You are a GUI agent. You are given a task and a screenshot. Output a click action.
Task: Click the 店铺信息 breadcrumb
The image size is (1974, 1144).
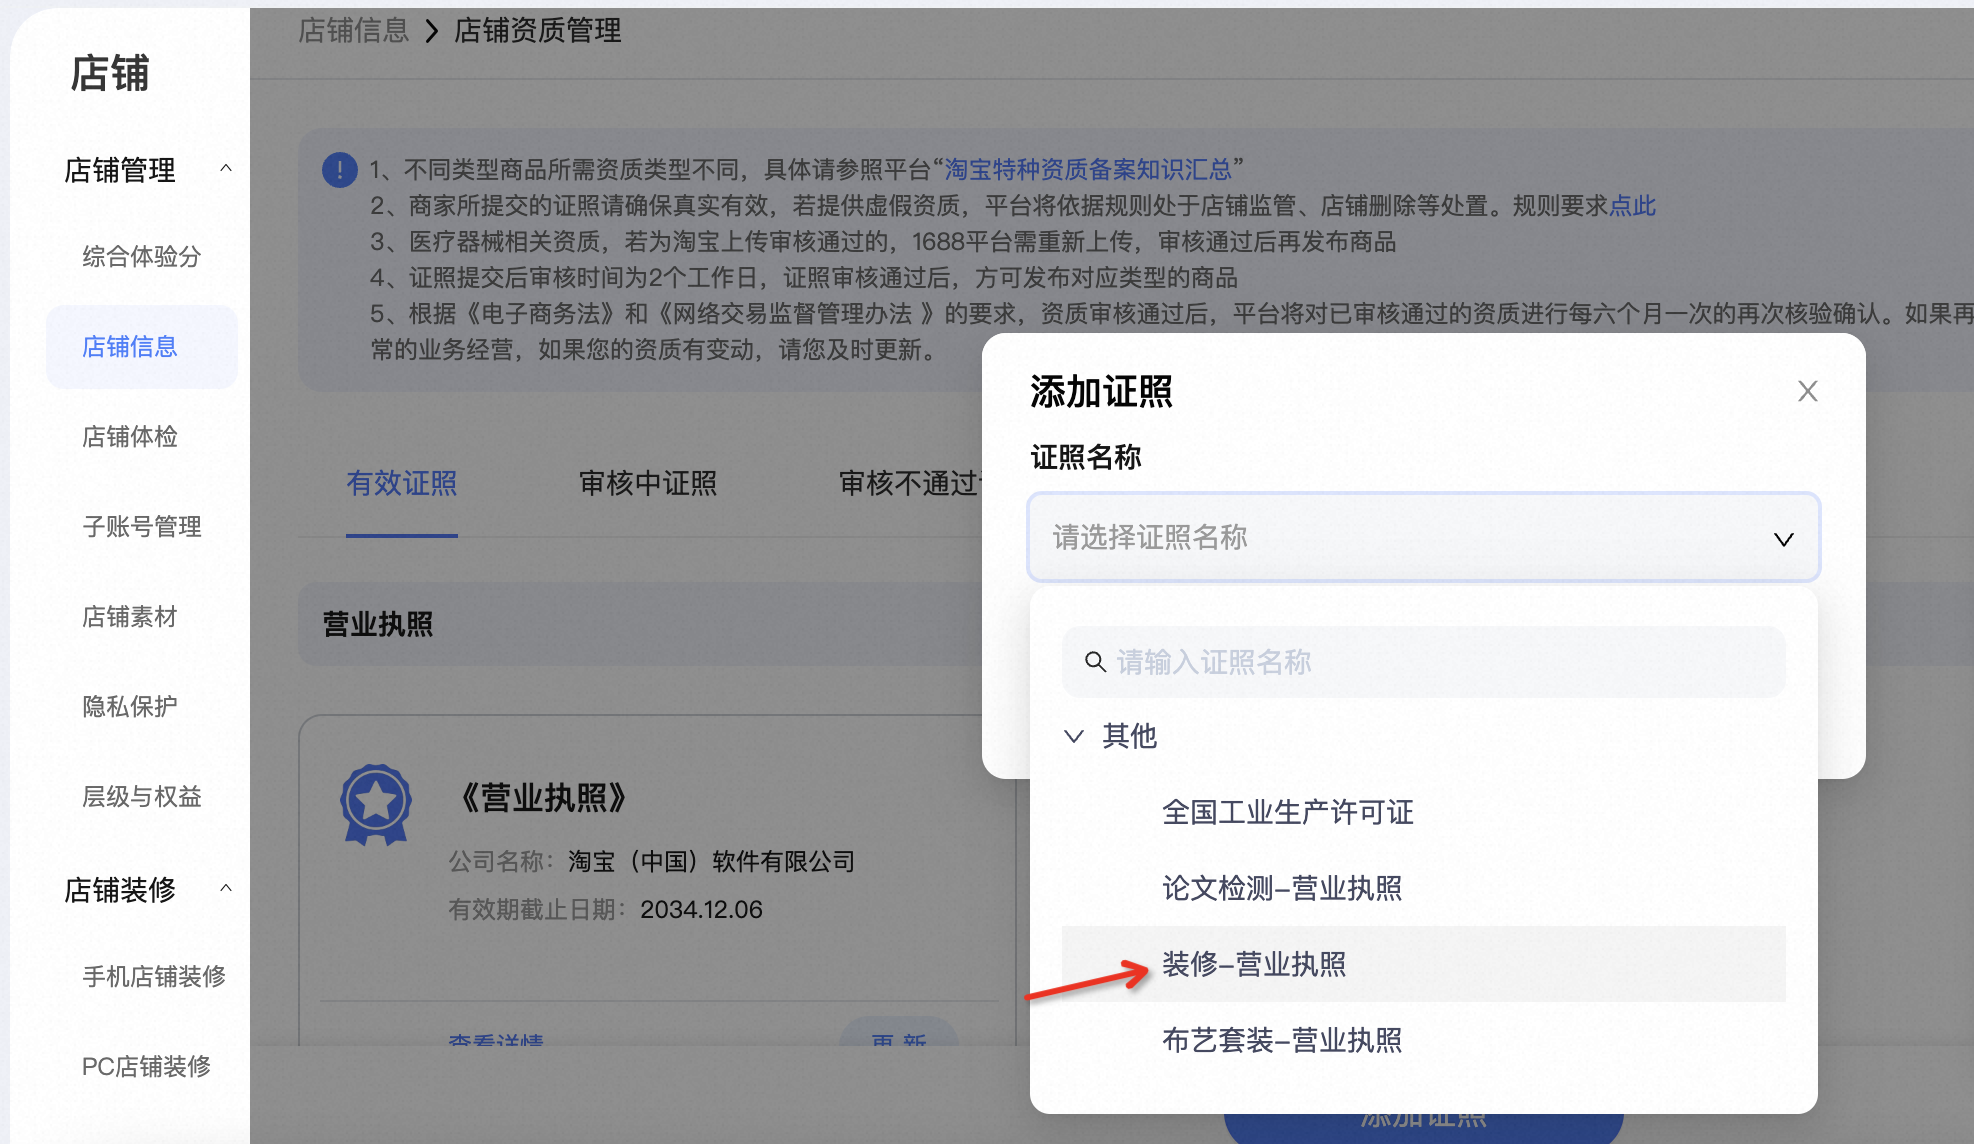pos(354,31)
